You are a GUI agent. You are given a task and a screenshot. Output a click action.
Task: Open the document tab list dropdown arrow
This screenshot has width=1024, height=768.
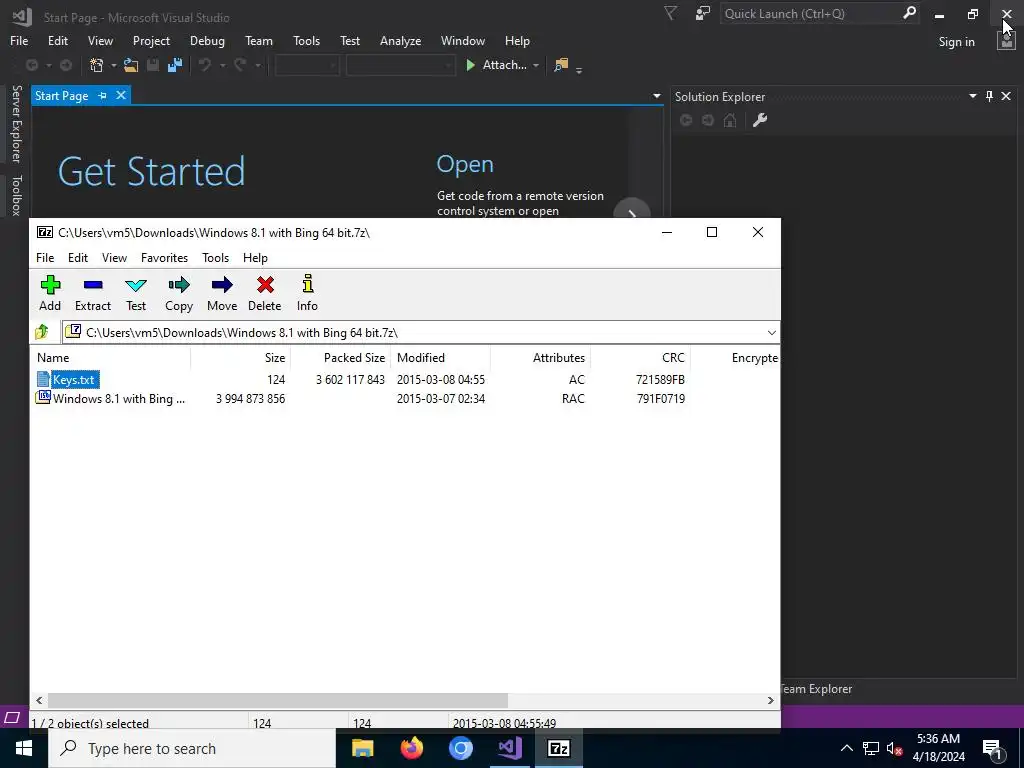656,97
